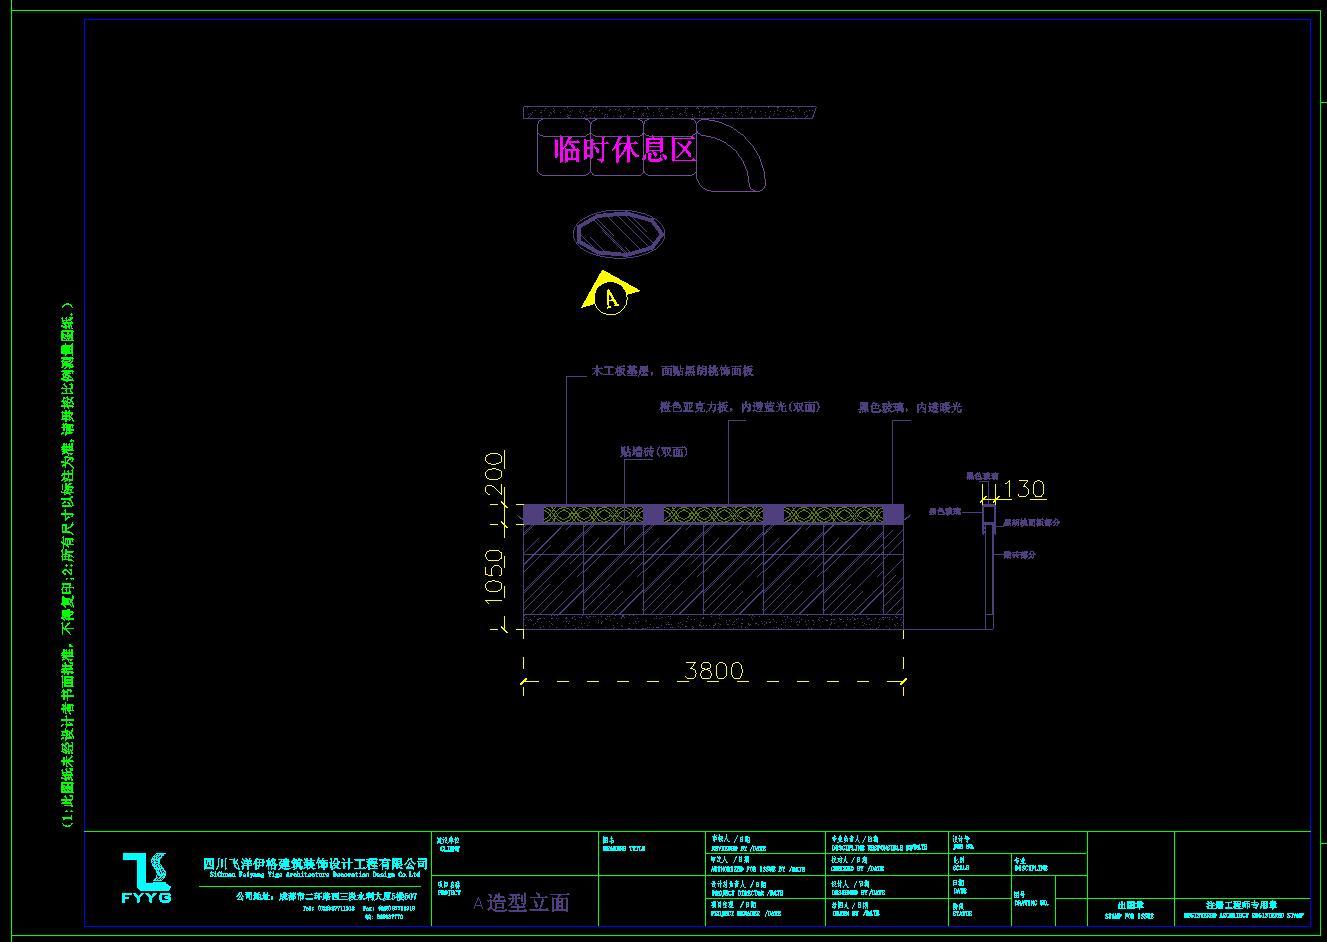
Task: Click the vertical green copyright note
Action: pos(67,564)
